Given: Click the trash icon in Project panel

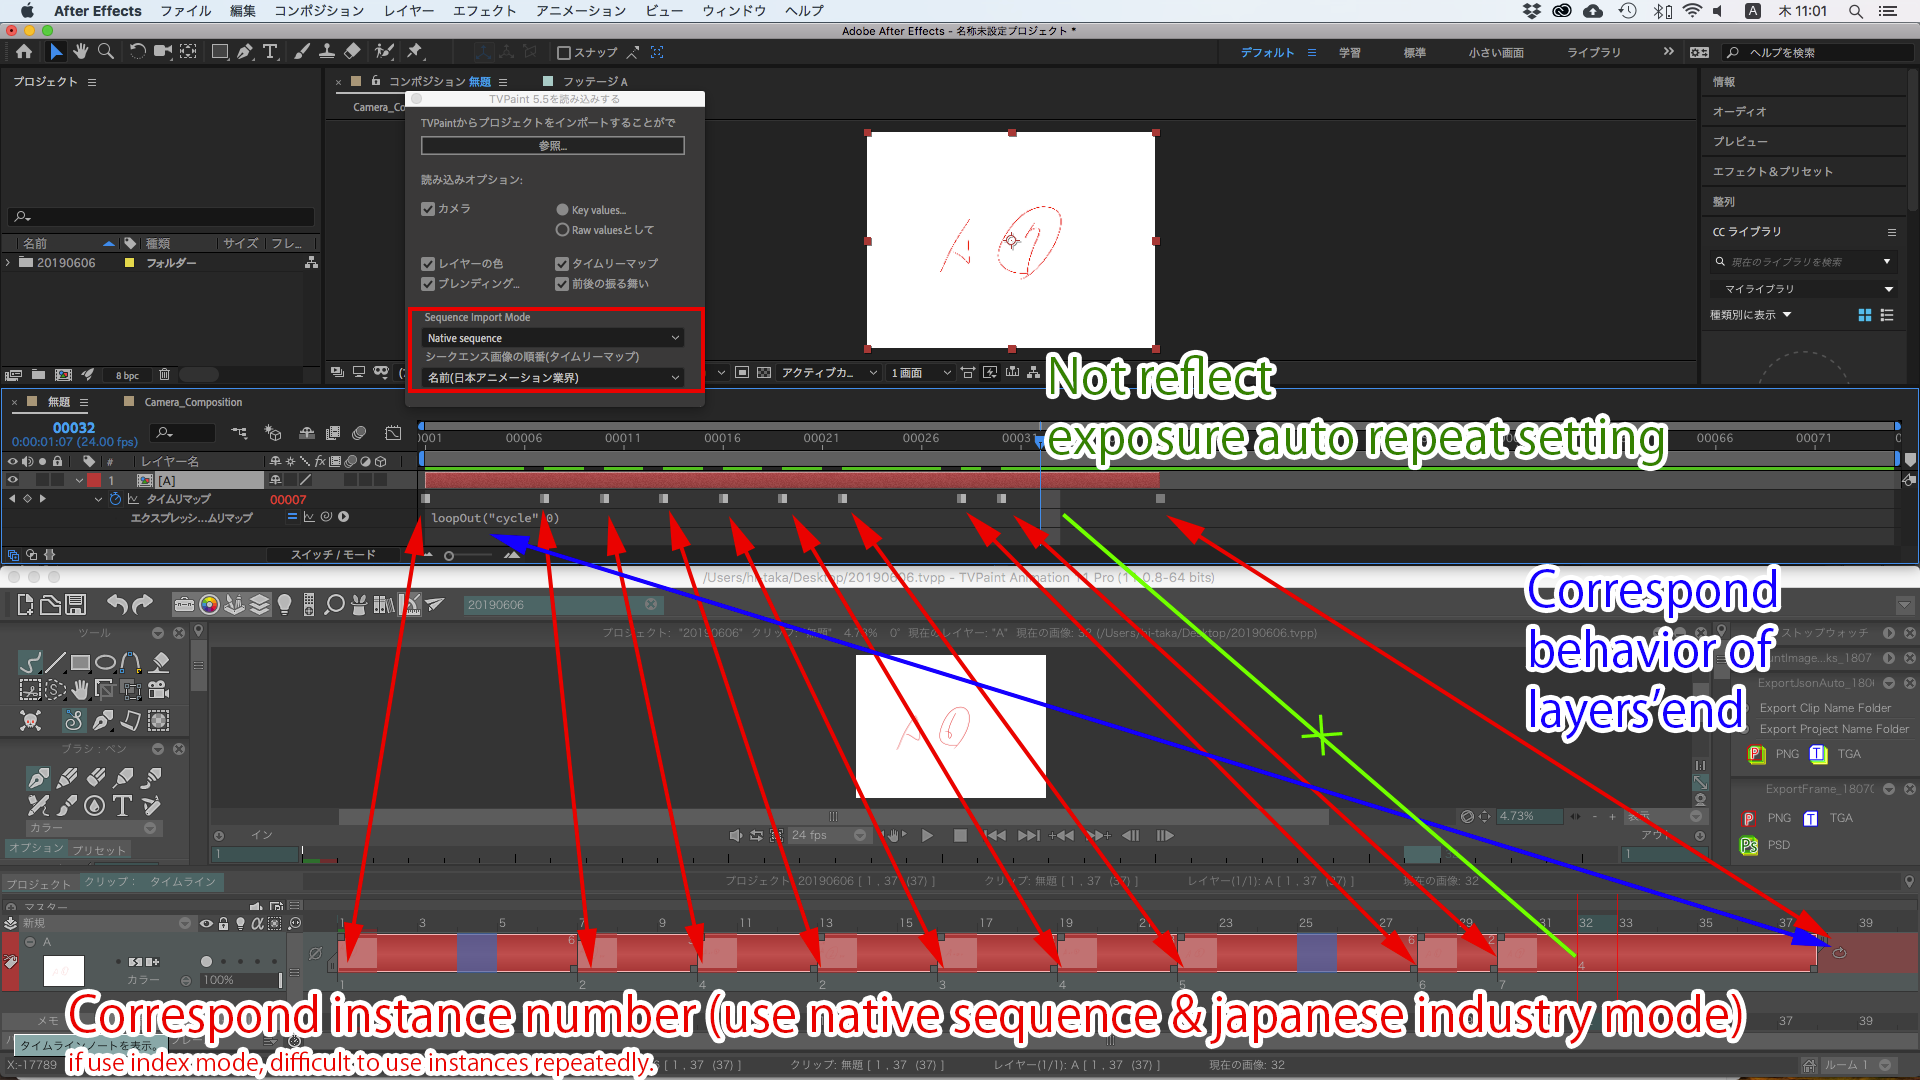Looking at the screenshot, I should click(164, 375).
